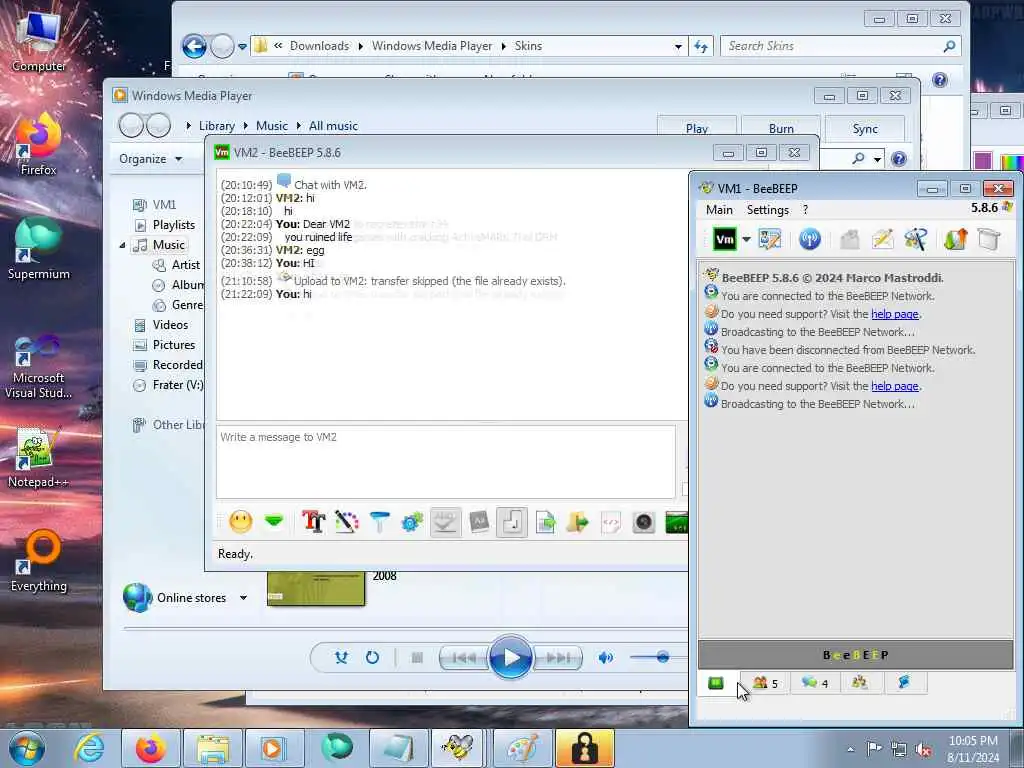The height and width of the screenshot is (768, 1024).
Task: Select Artist under Music
Action: [x=185, y=264]
